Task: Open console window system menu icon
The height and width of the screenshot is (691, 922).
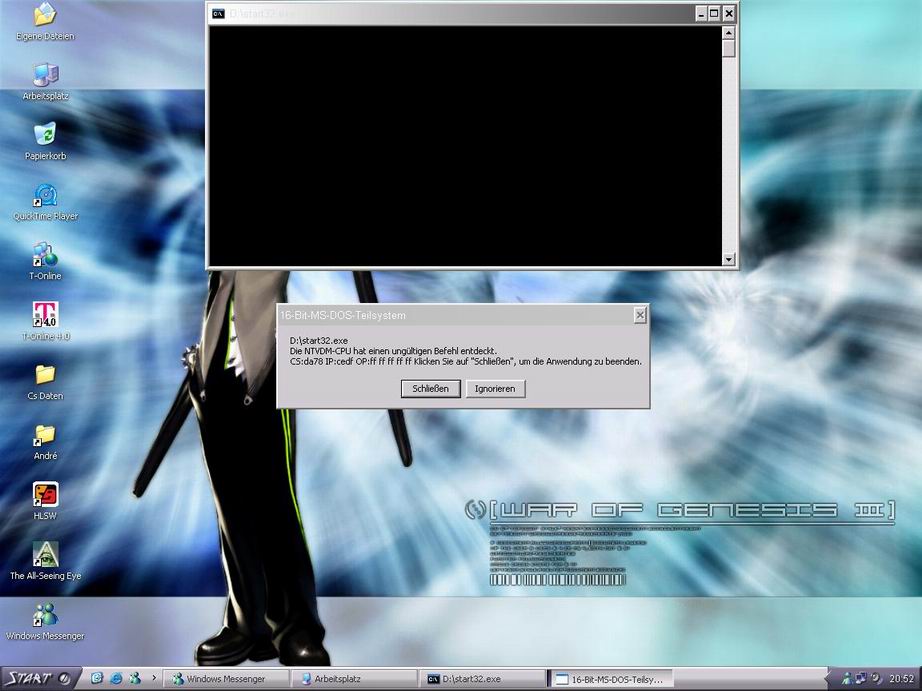Action: click(x=218, y=14)
